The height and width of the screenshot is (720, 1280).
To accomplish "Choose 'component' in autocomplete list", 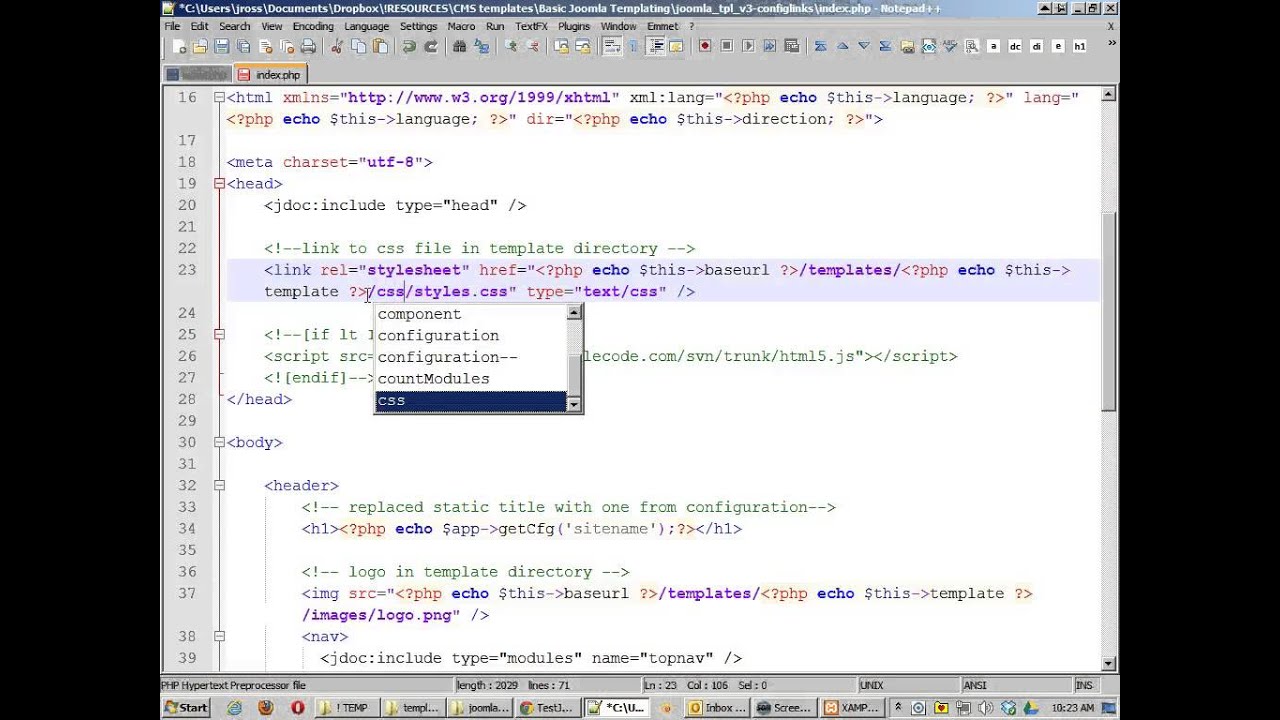I will click(470, 314).
